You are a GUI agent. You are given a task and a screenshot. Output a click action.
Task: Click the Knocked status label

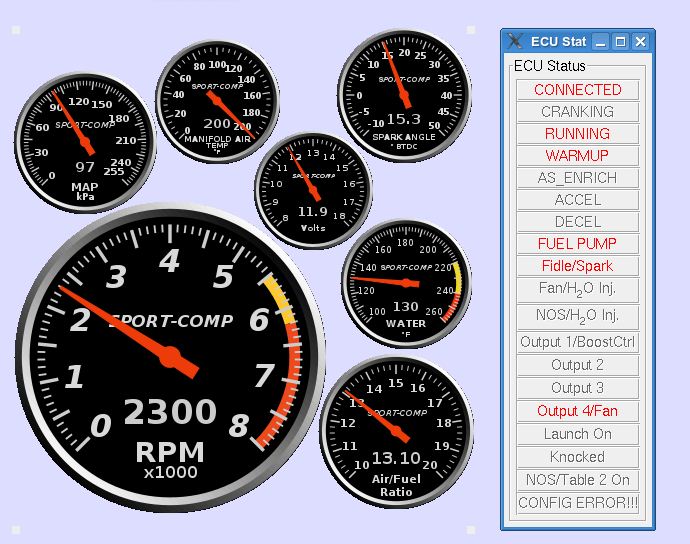click(x=577, y=456)
